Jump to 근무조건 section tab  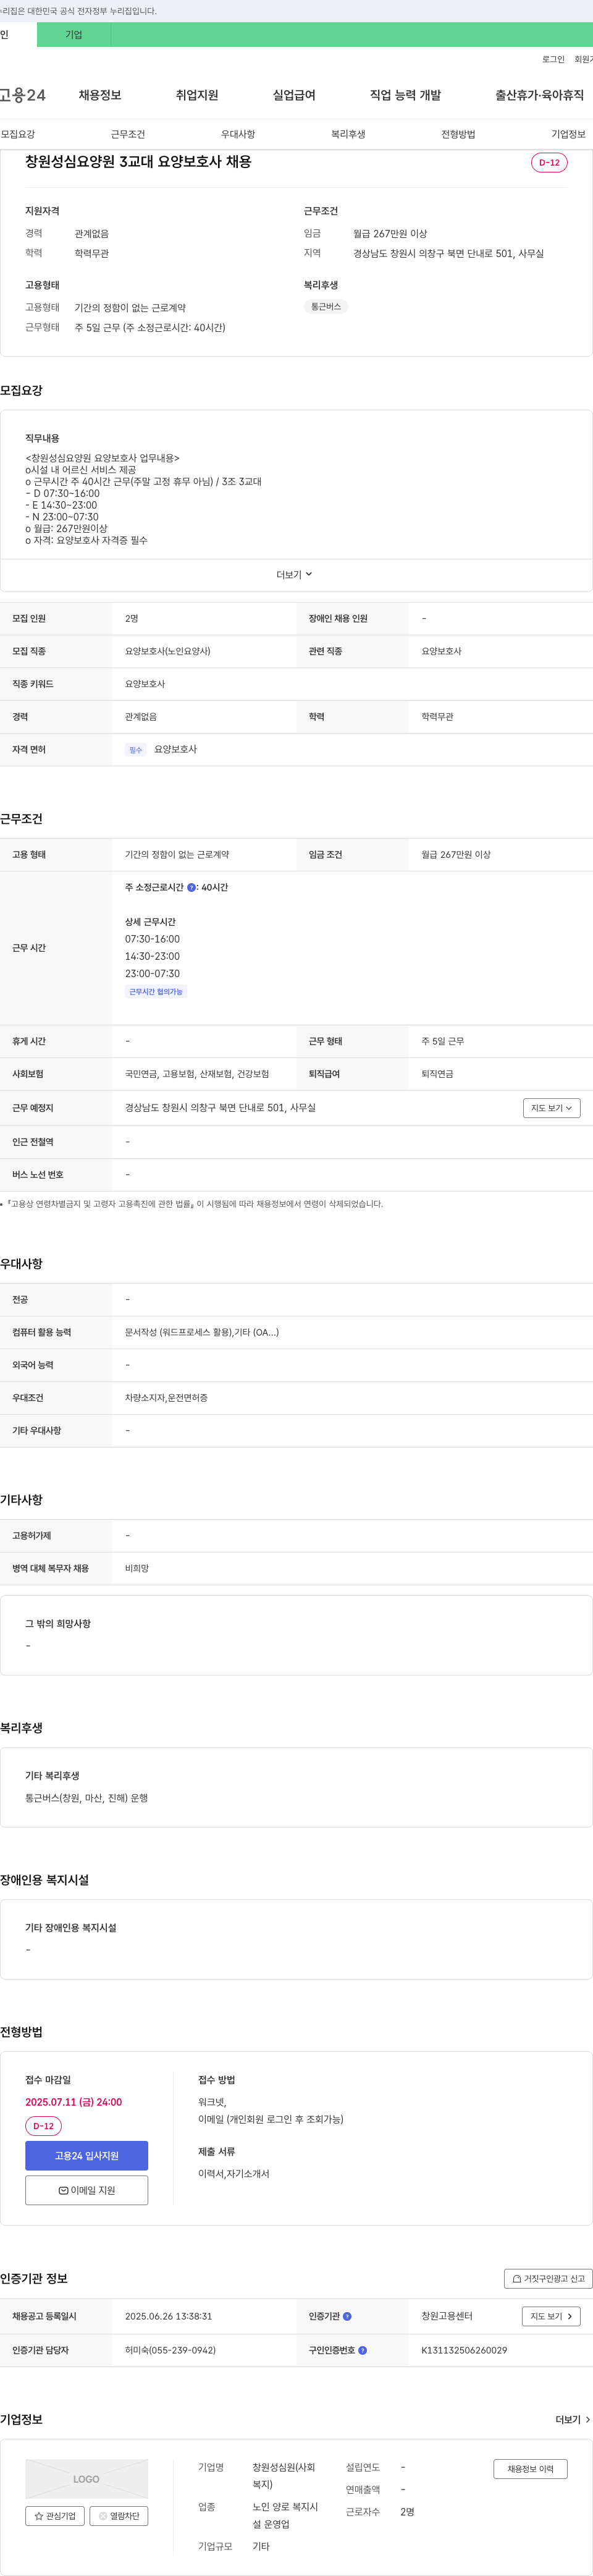128,134
